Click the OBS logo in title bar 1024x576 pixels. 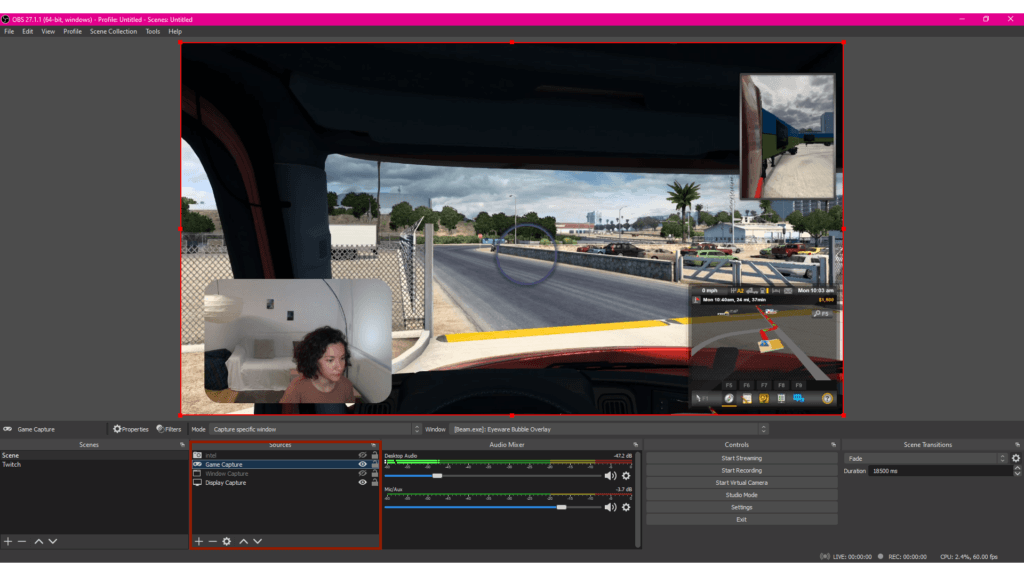[5, 20]
